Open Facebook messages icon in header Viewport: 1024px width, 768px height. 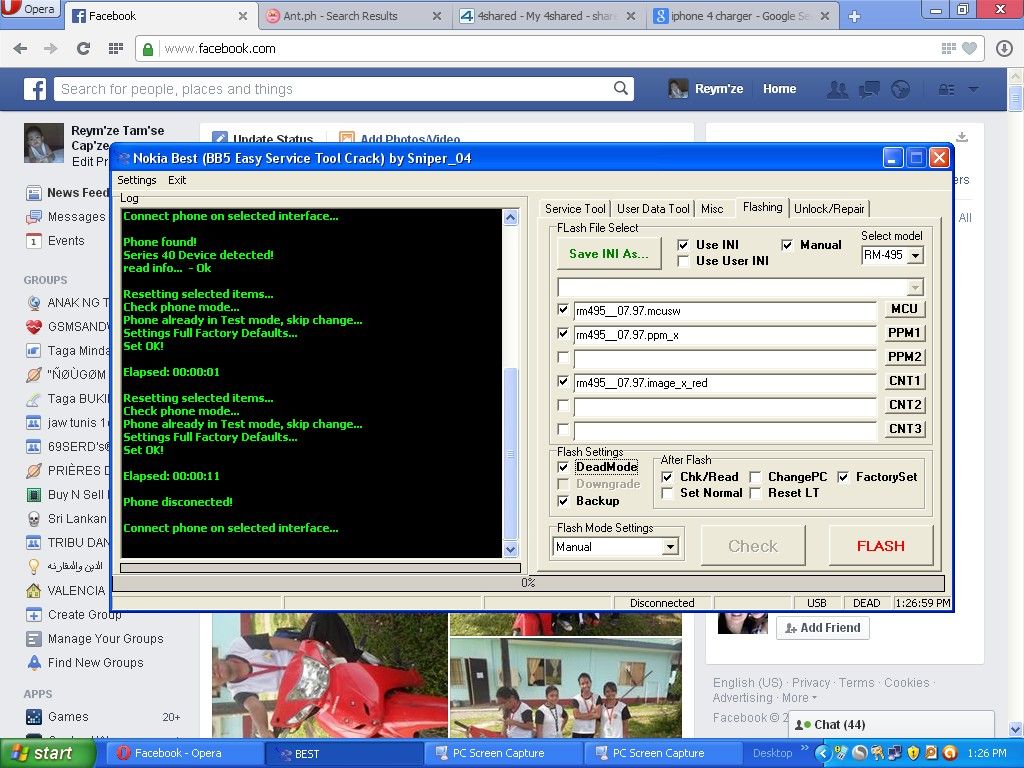(869, 89)
